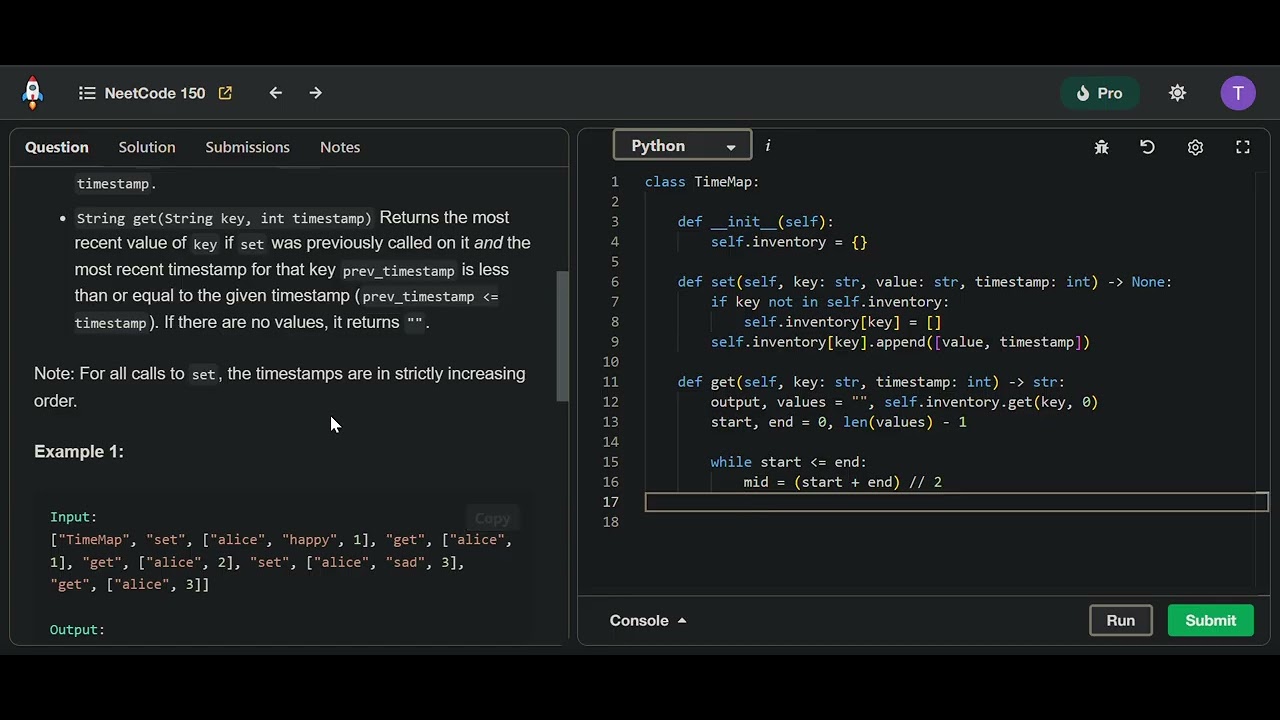Open the Pro subscription badge
1280x720 pixels.
point(1100,93)
